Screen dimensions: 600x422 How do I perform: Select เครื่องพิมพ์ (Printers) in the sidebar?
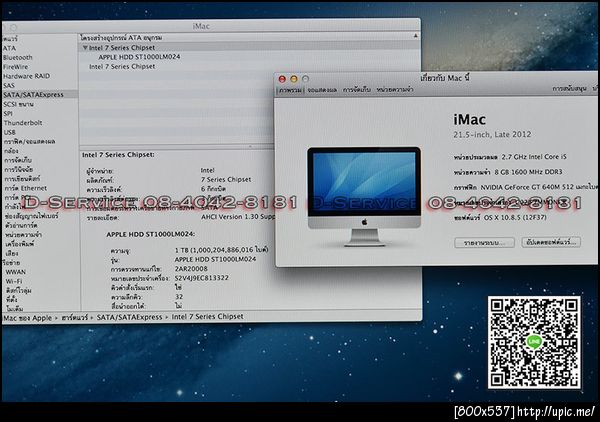(x=20, y=244)
